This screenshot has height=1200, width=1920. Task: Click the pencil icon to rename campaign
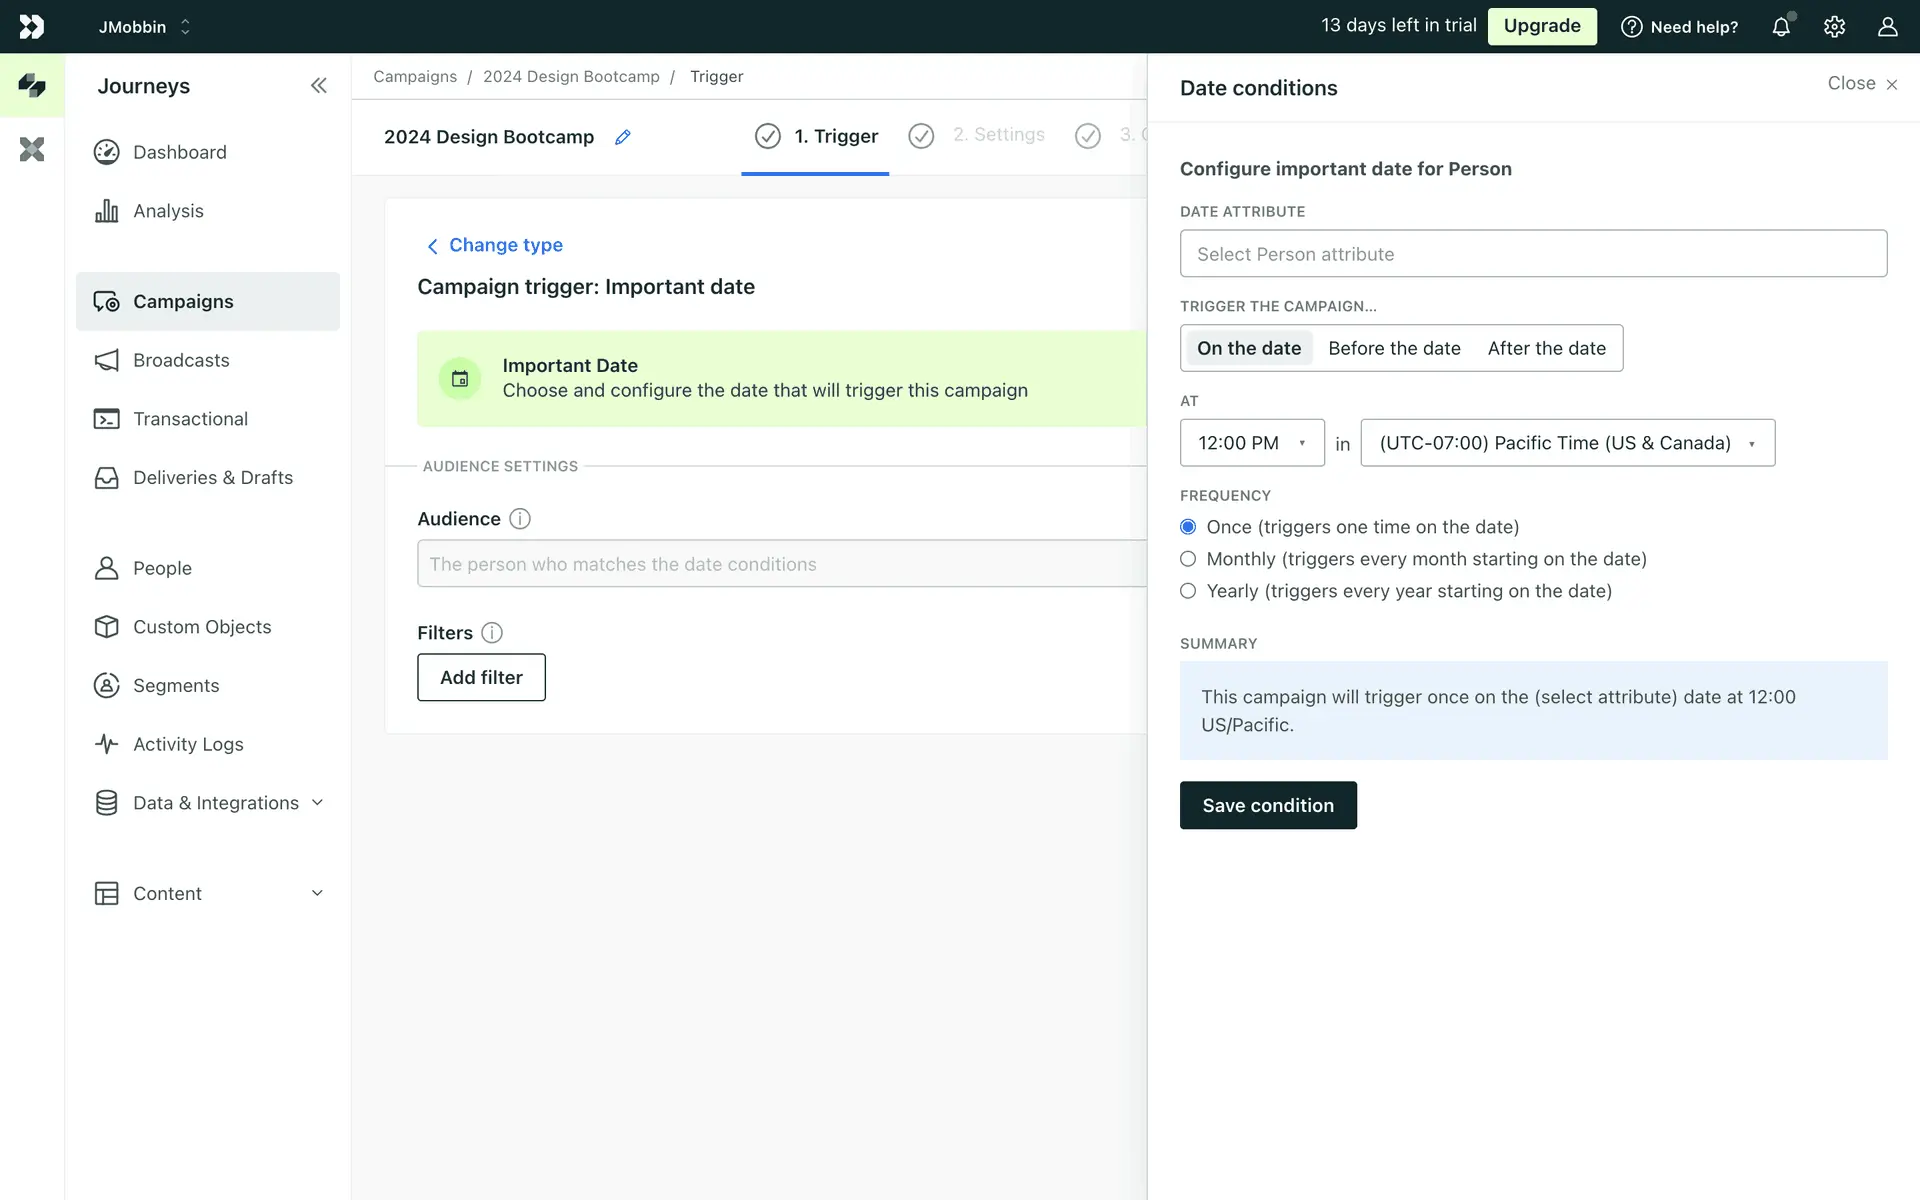click(623, 137)
